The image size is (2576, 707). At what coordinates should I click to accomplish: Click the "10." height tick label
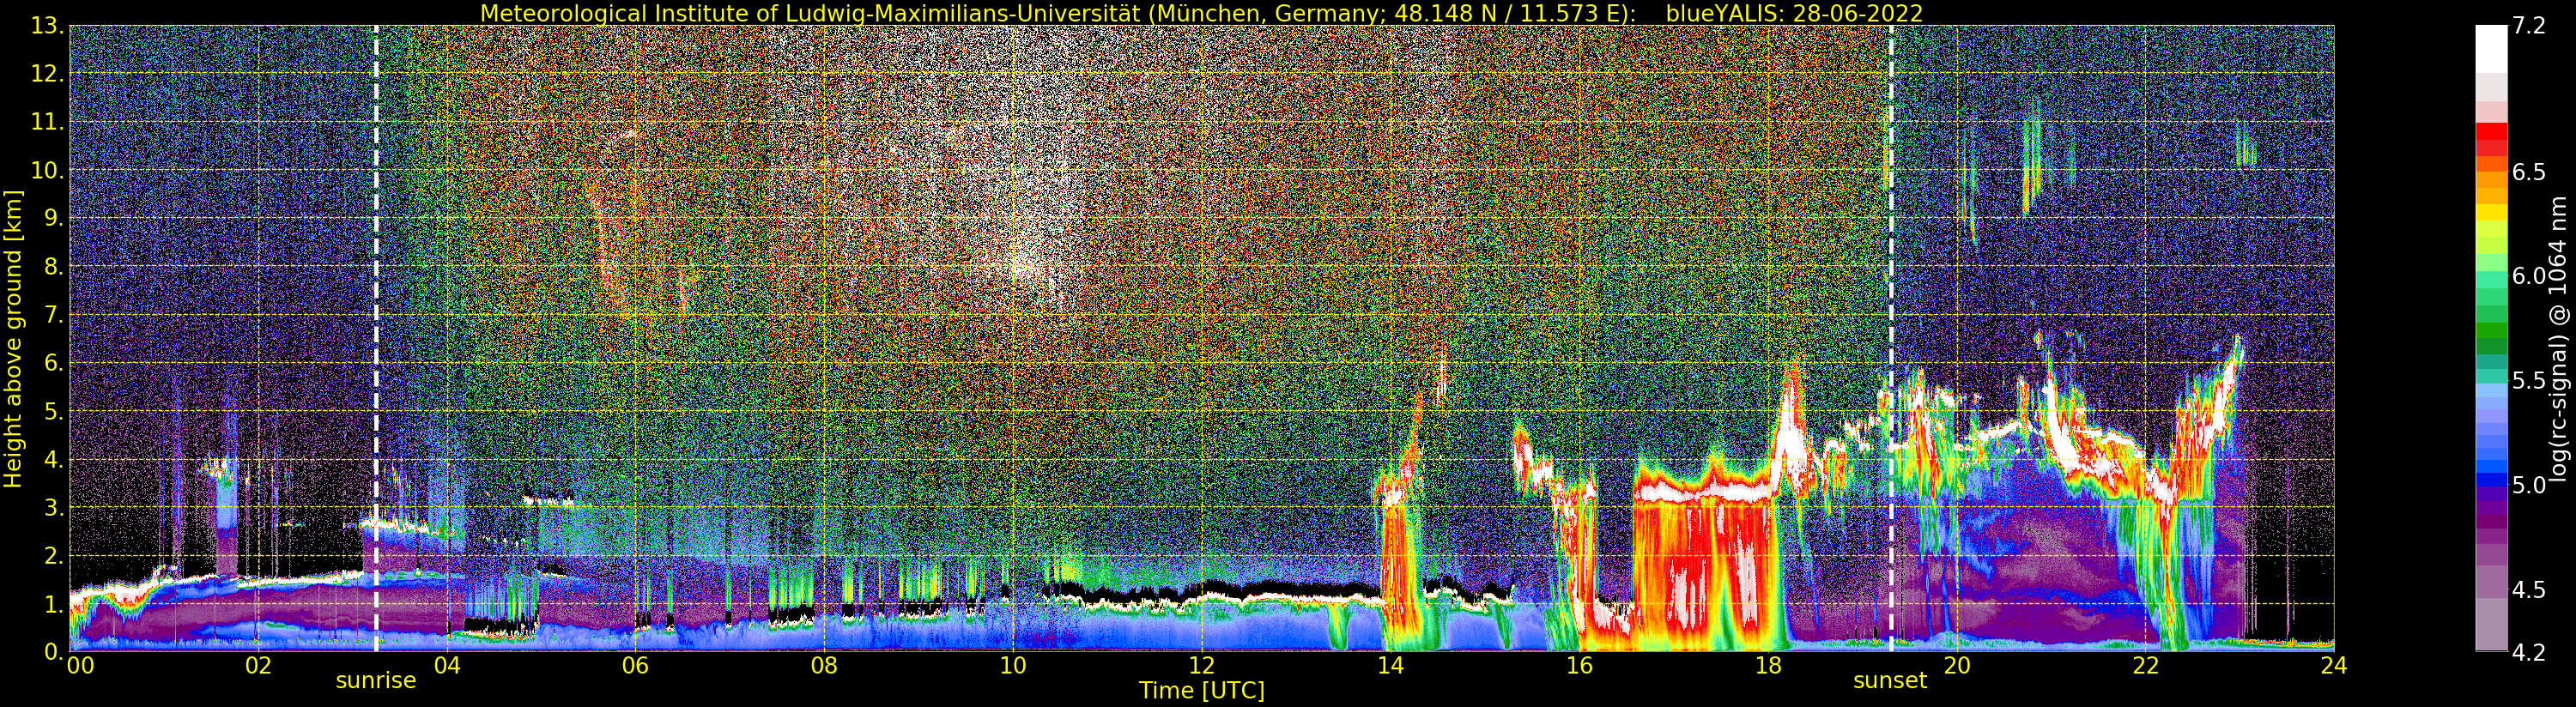(x=47, y=171)
